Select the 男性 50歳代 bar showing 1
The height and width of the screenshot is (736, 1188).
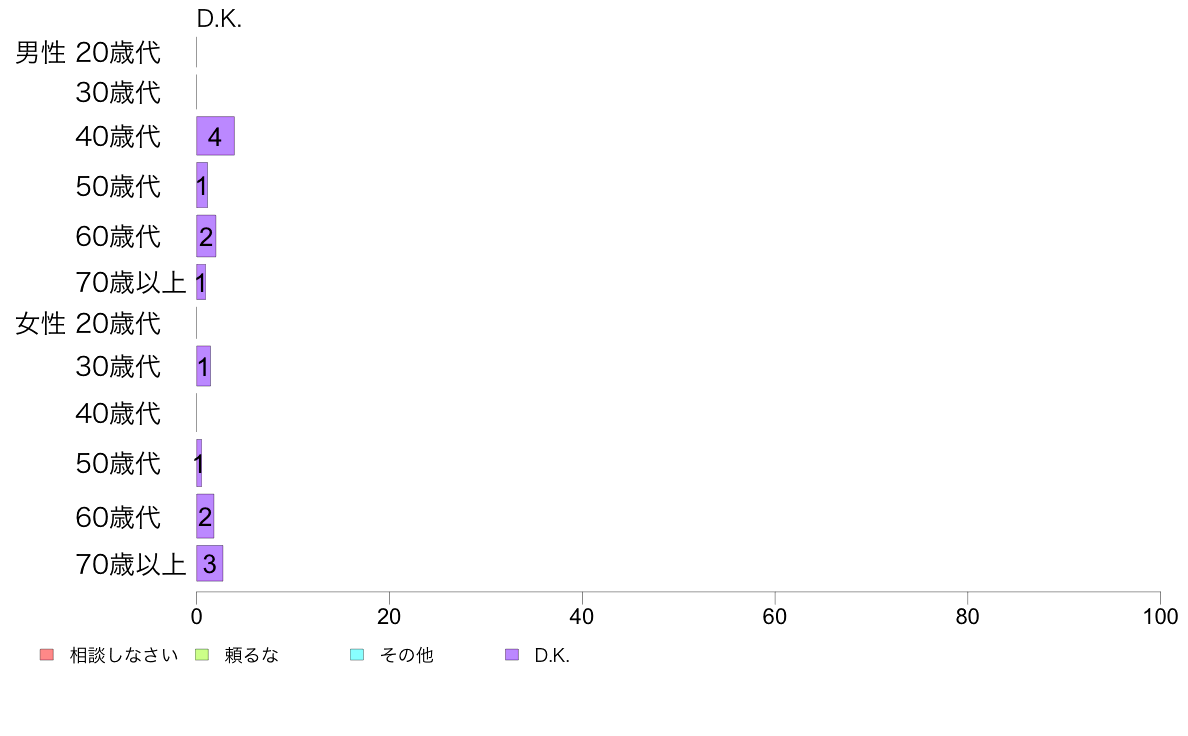pos(202,186)
